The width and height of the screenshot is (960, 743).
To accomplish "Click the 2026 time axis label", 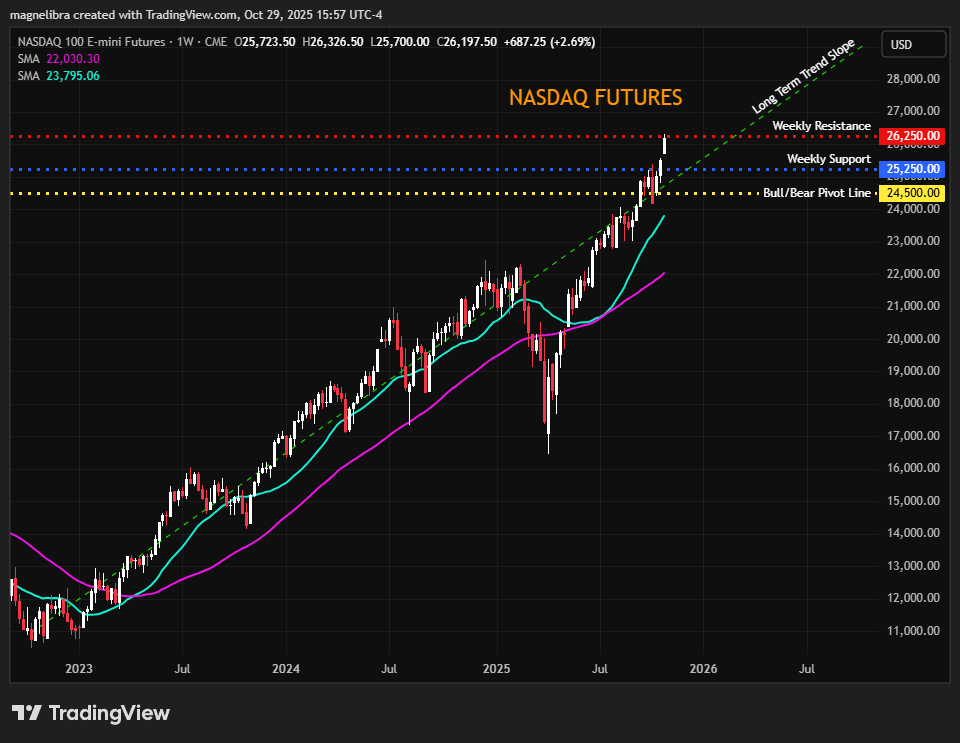I will point(703,668).
